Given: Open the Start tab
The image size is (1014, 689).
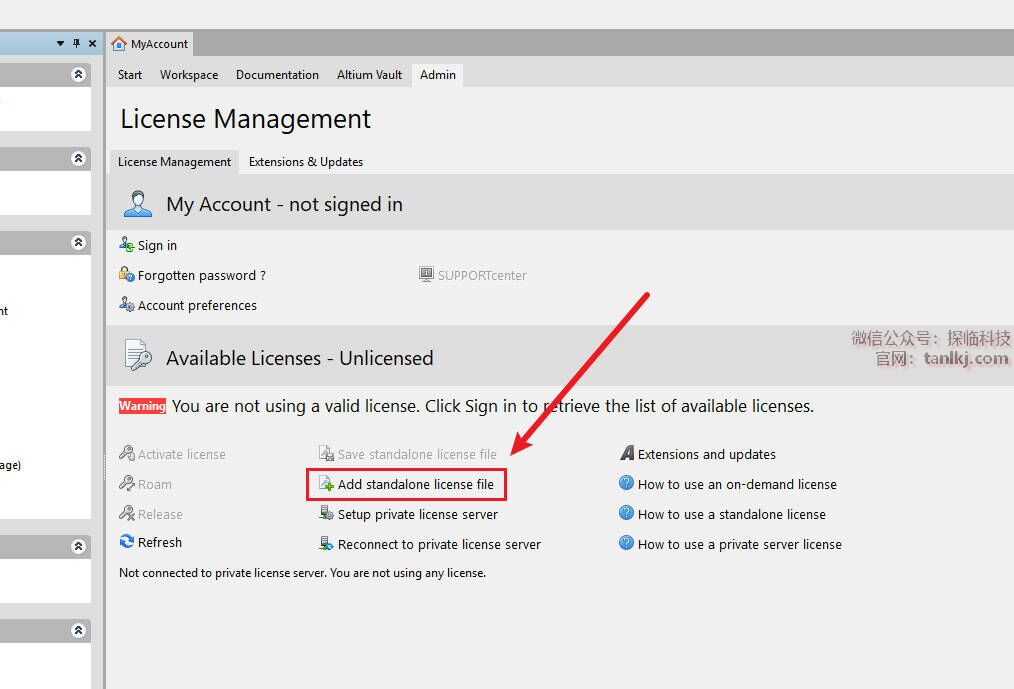Looking at the screenshot, I should coord(129,75).
